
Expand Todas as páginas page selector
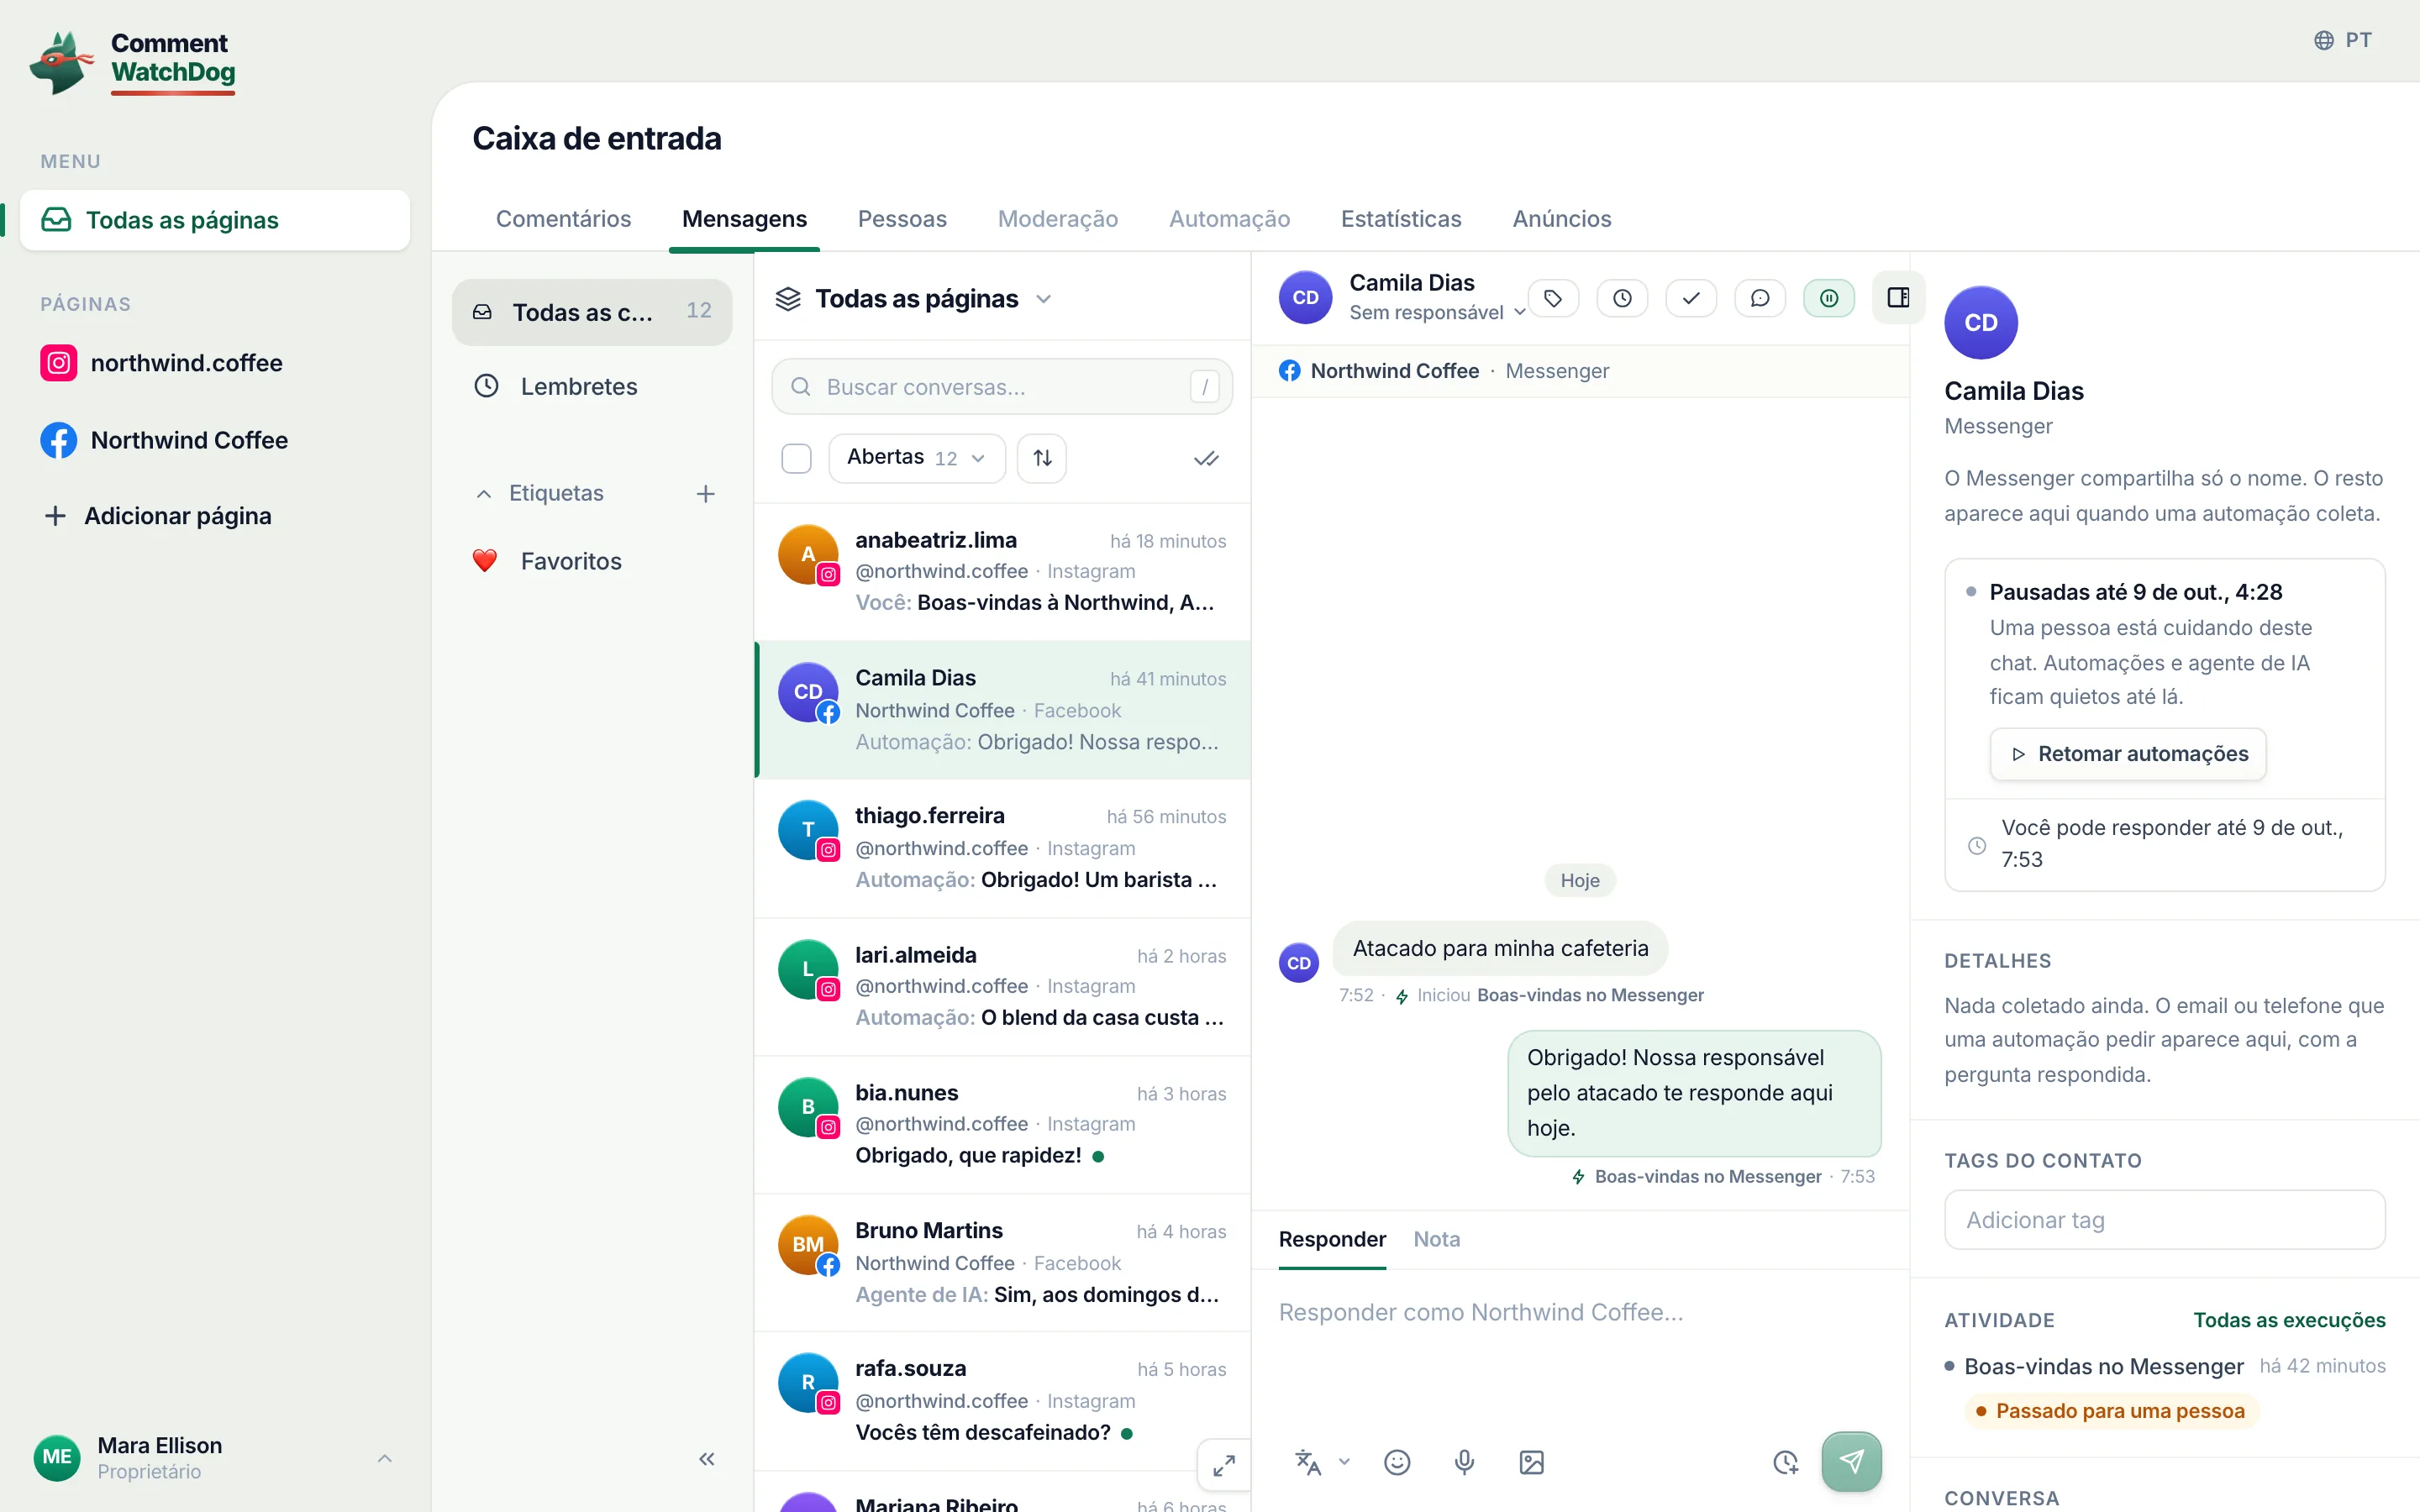(x=914, y=299)
